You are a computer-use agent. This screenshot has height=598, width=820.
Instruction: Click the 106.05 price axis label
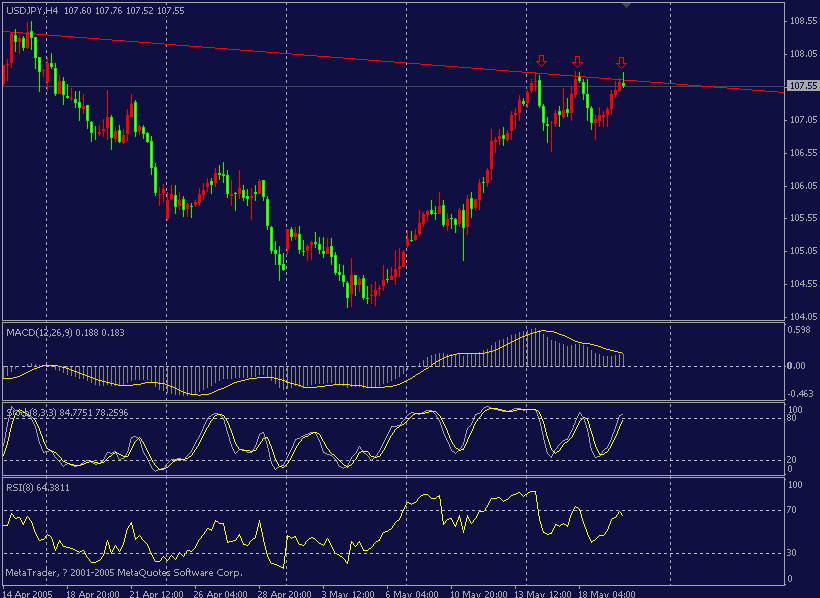tap(803, 186)
